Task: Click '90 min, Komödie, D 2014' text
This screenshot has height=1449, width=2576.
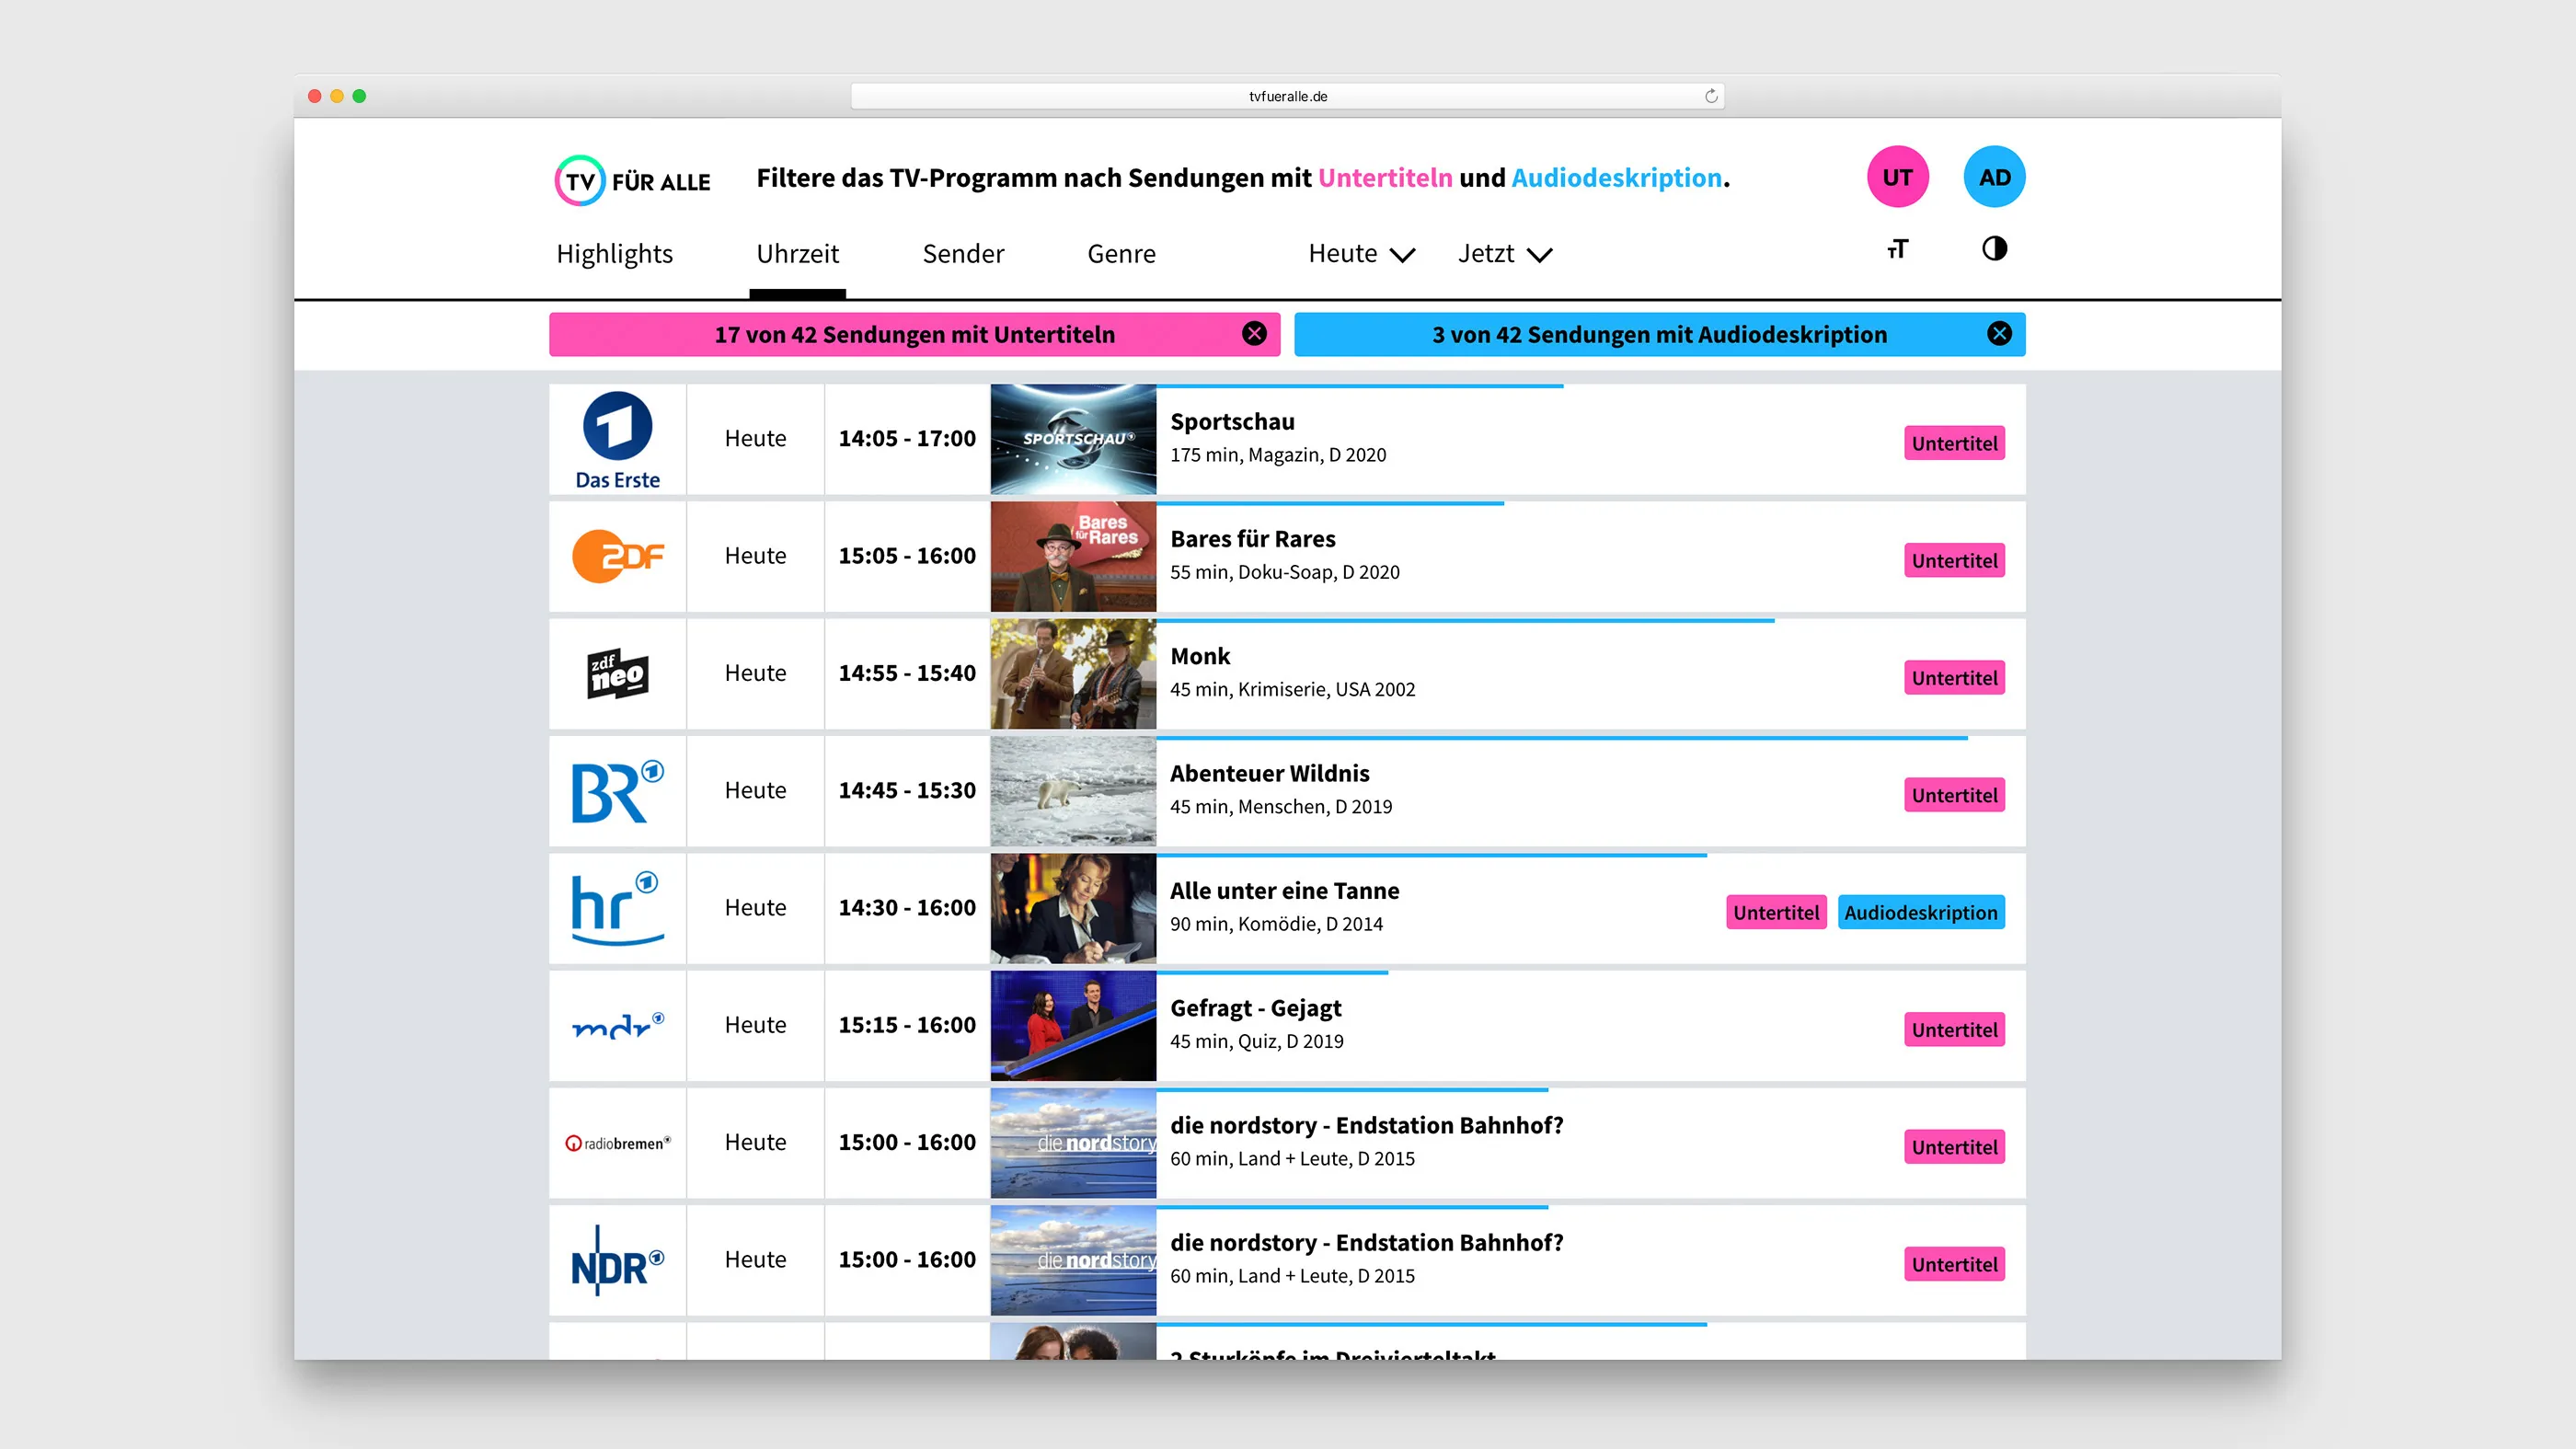Action: tap(1276, 924)
